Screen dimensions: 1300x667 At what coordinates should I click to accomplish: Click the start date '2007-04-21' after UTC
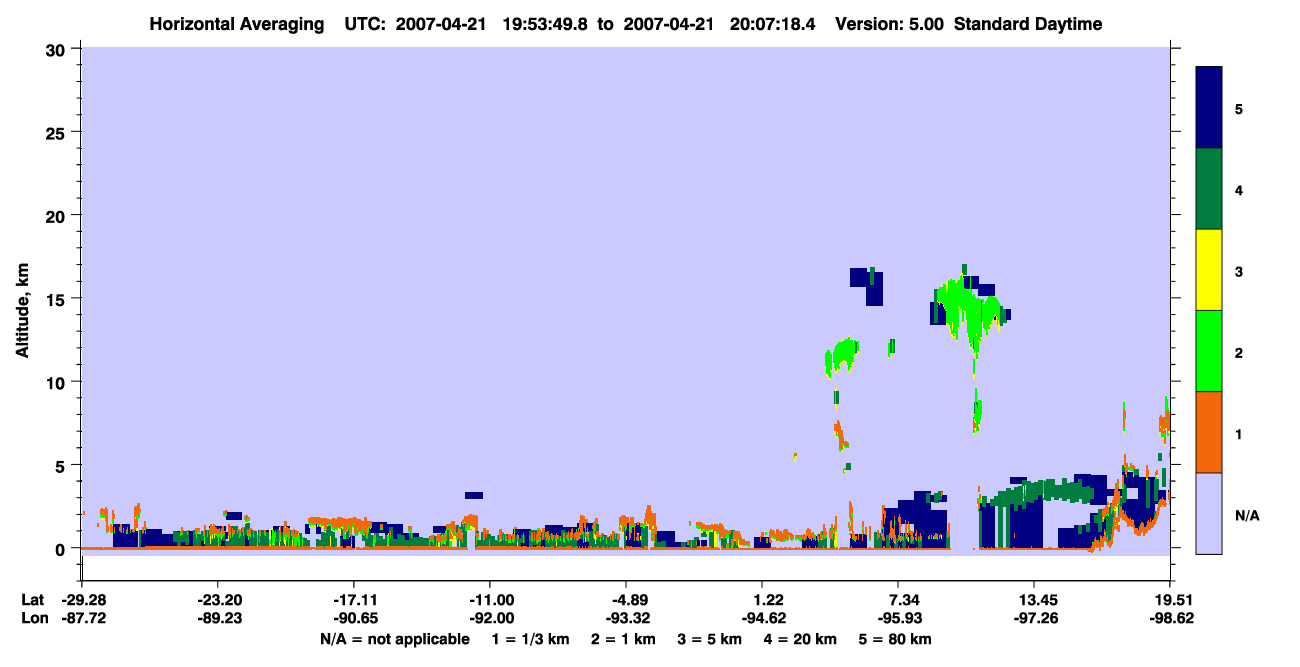pos(442,24)
